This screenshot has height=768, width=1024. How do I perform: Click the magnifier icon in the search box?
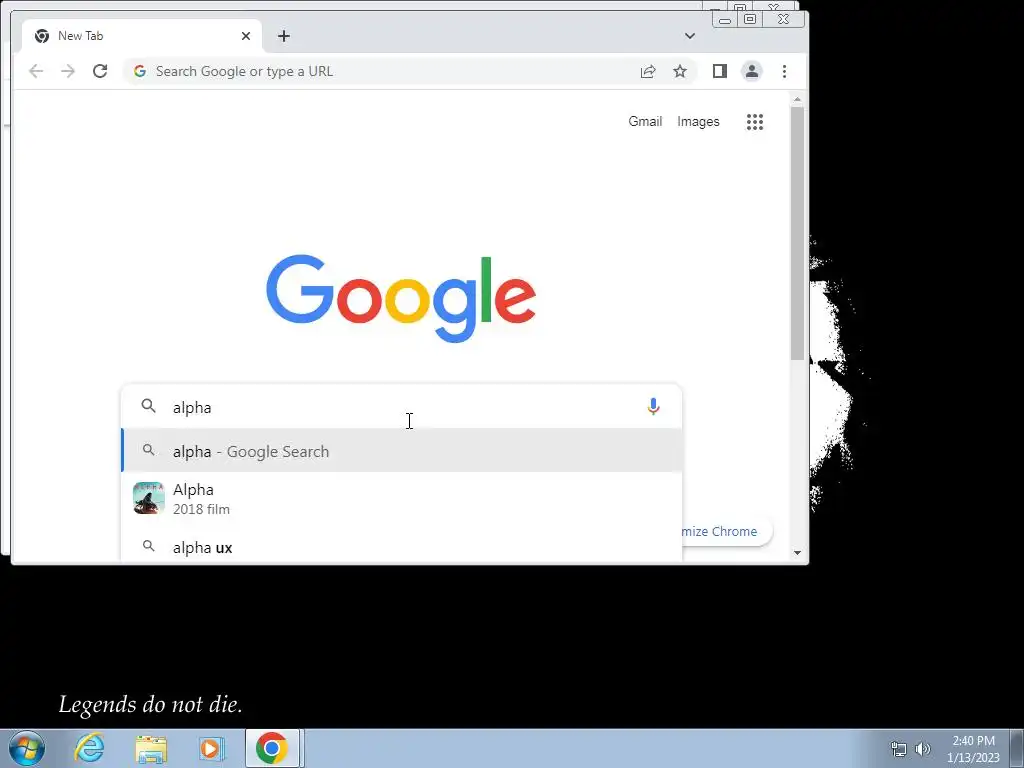tap(149, 406)
